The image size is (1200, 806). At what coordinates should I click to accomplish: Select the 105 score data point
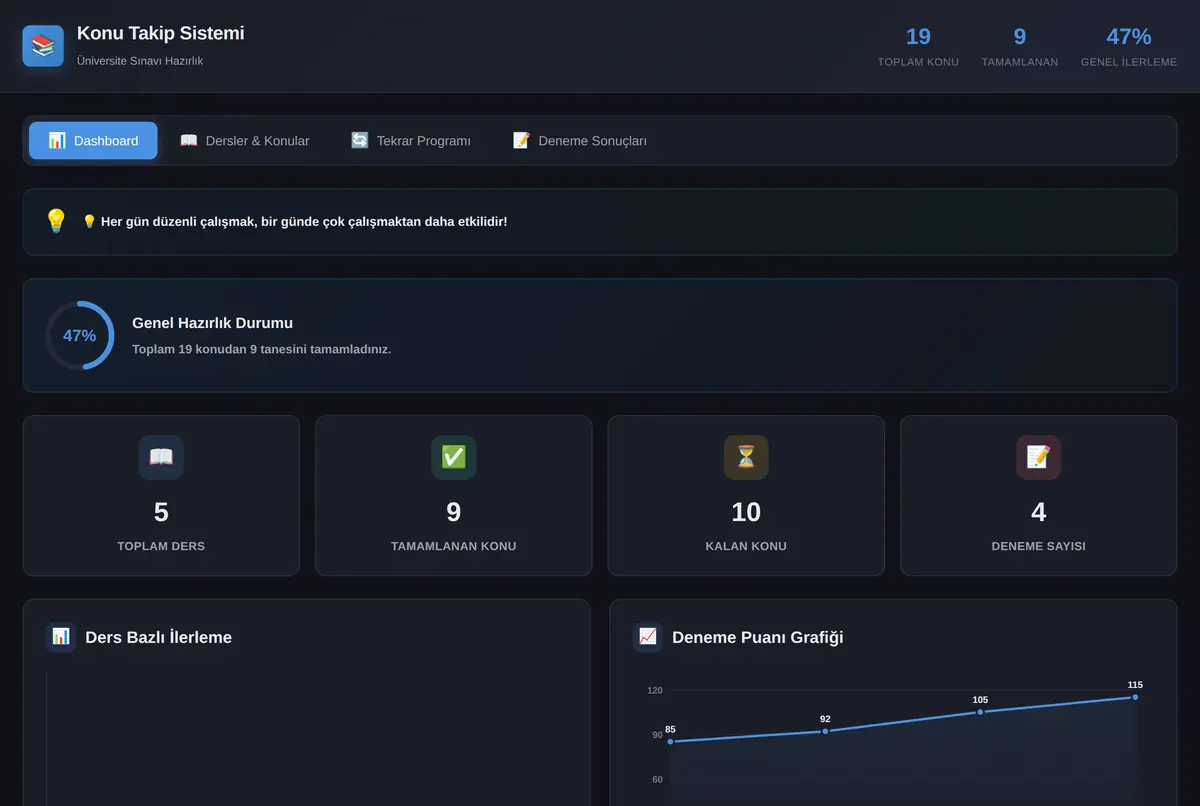pyautogui.click(x=980, y=712)
